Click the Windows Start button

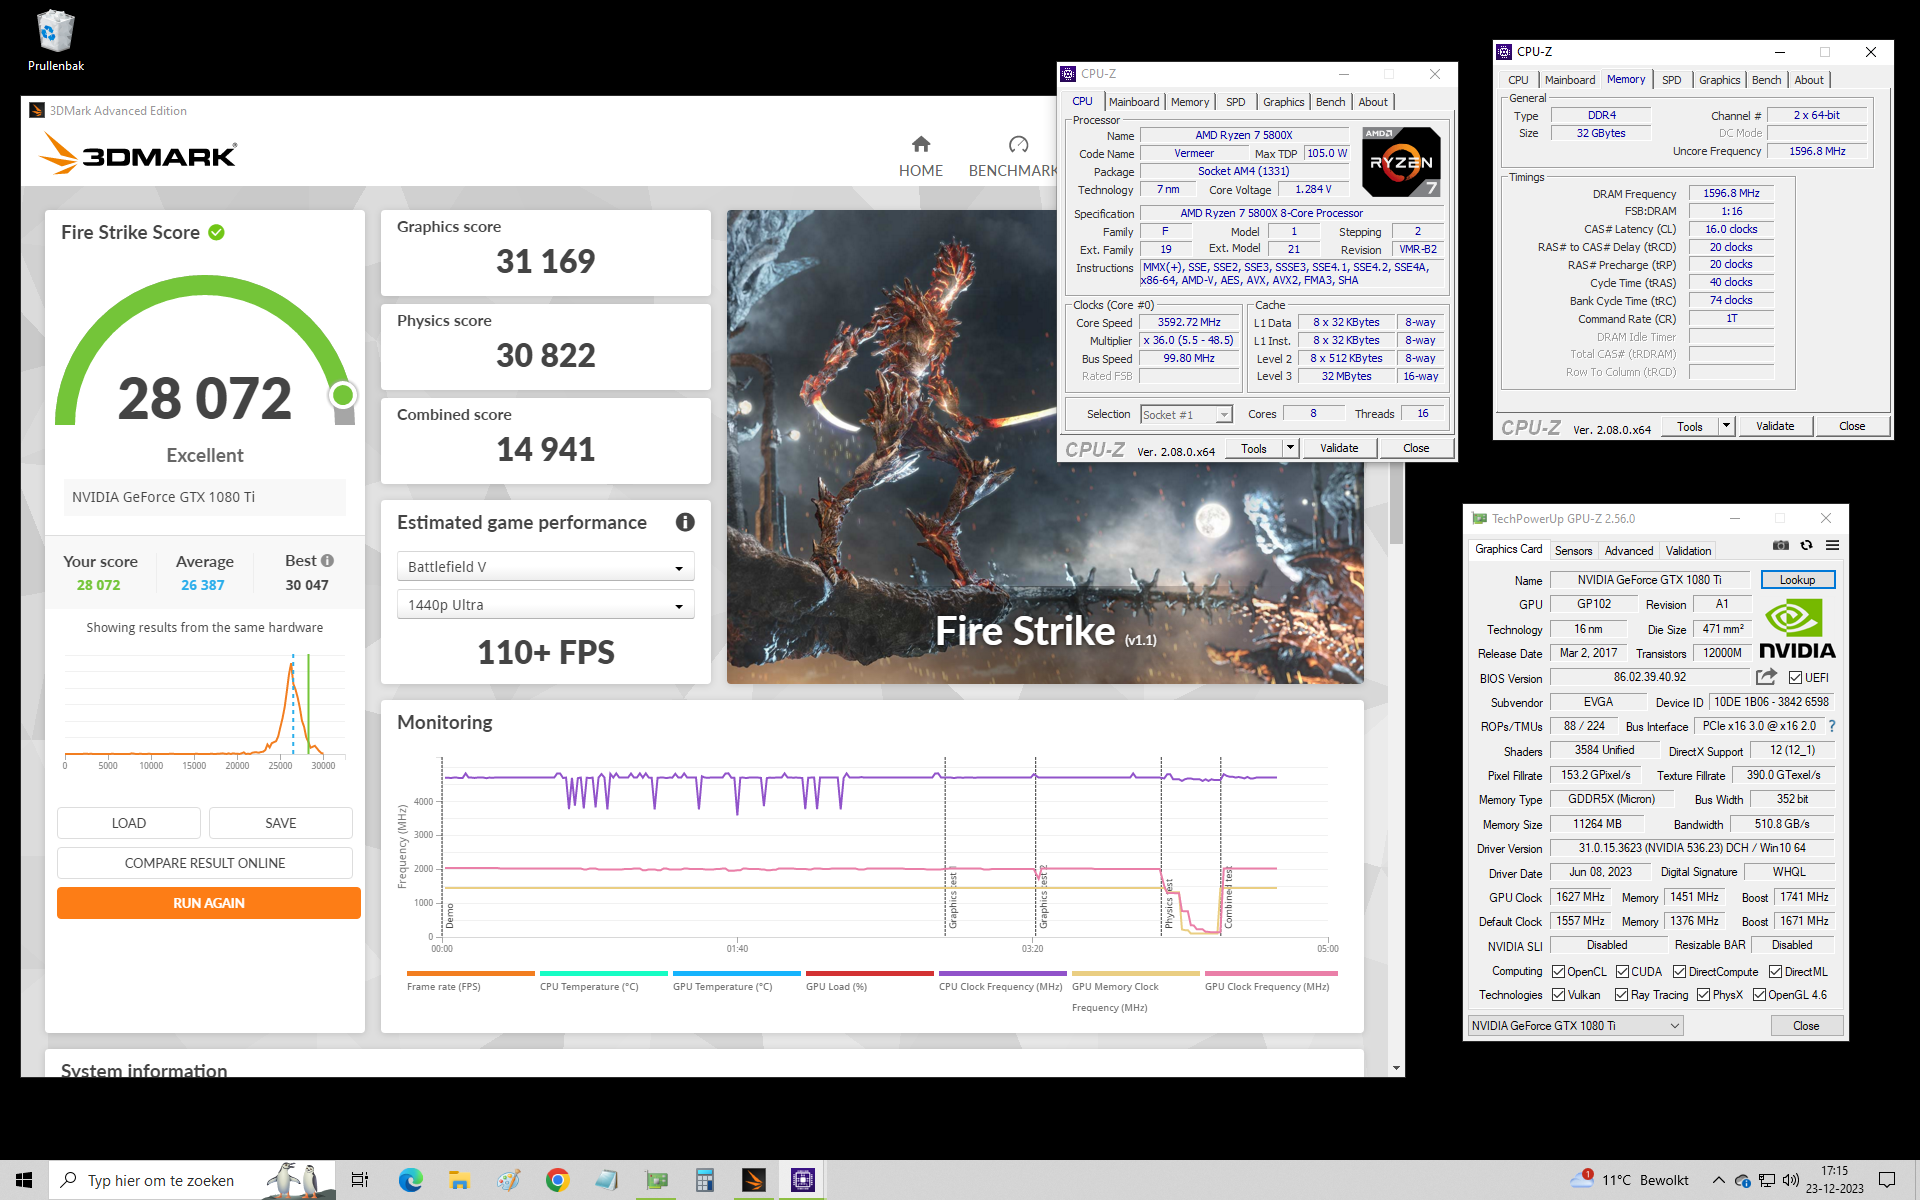(24, 1180)
